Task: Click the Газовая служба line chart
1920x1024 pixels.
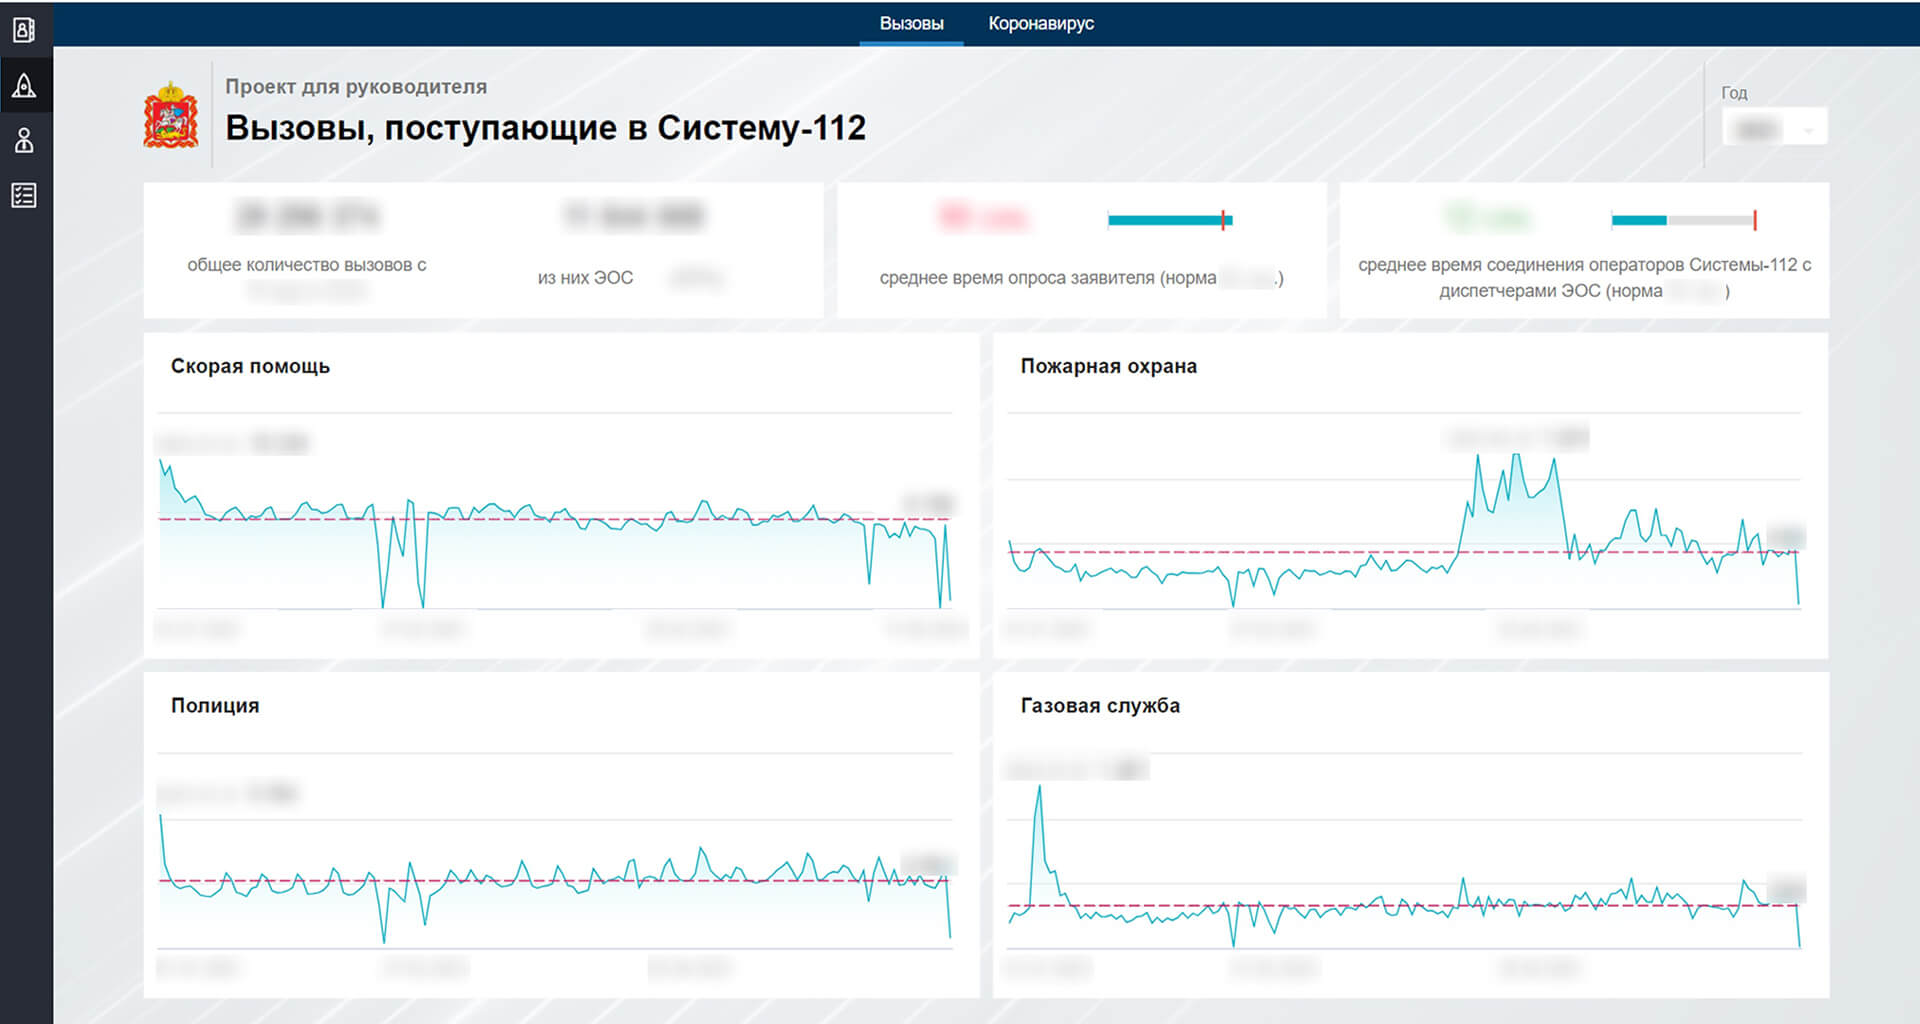Action: 1404,851
